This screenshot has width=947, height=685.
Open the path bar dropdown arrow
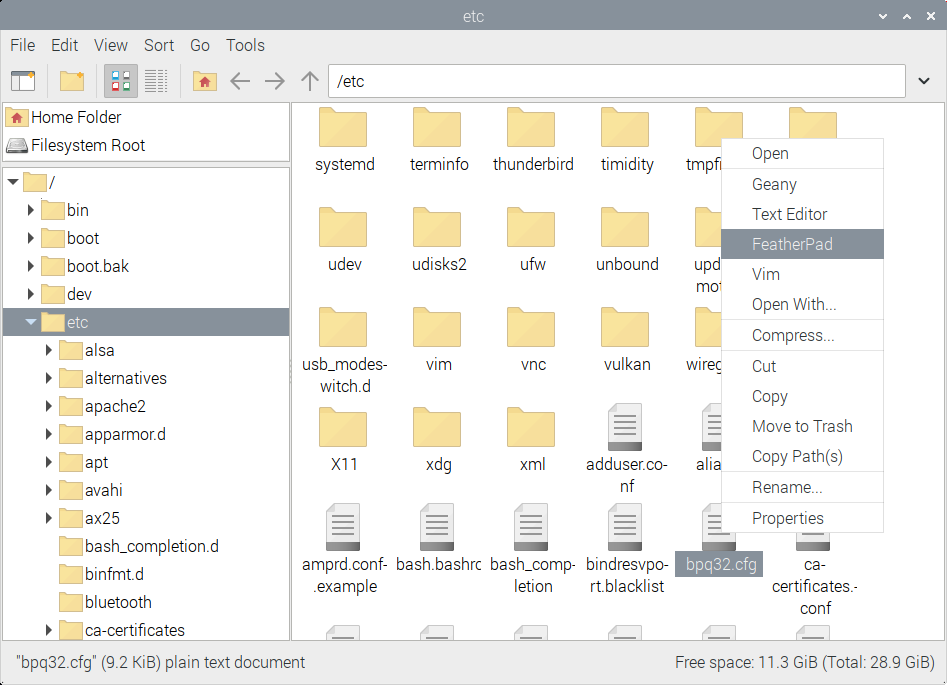click(921, 81)
